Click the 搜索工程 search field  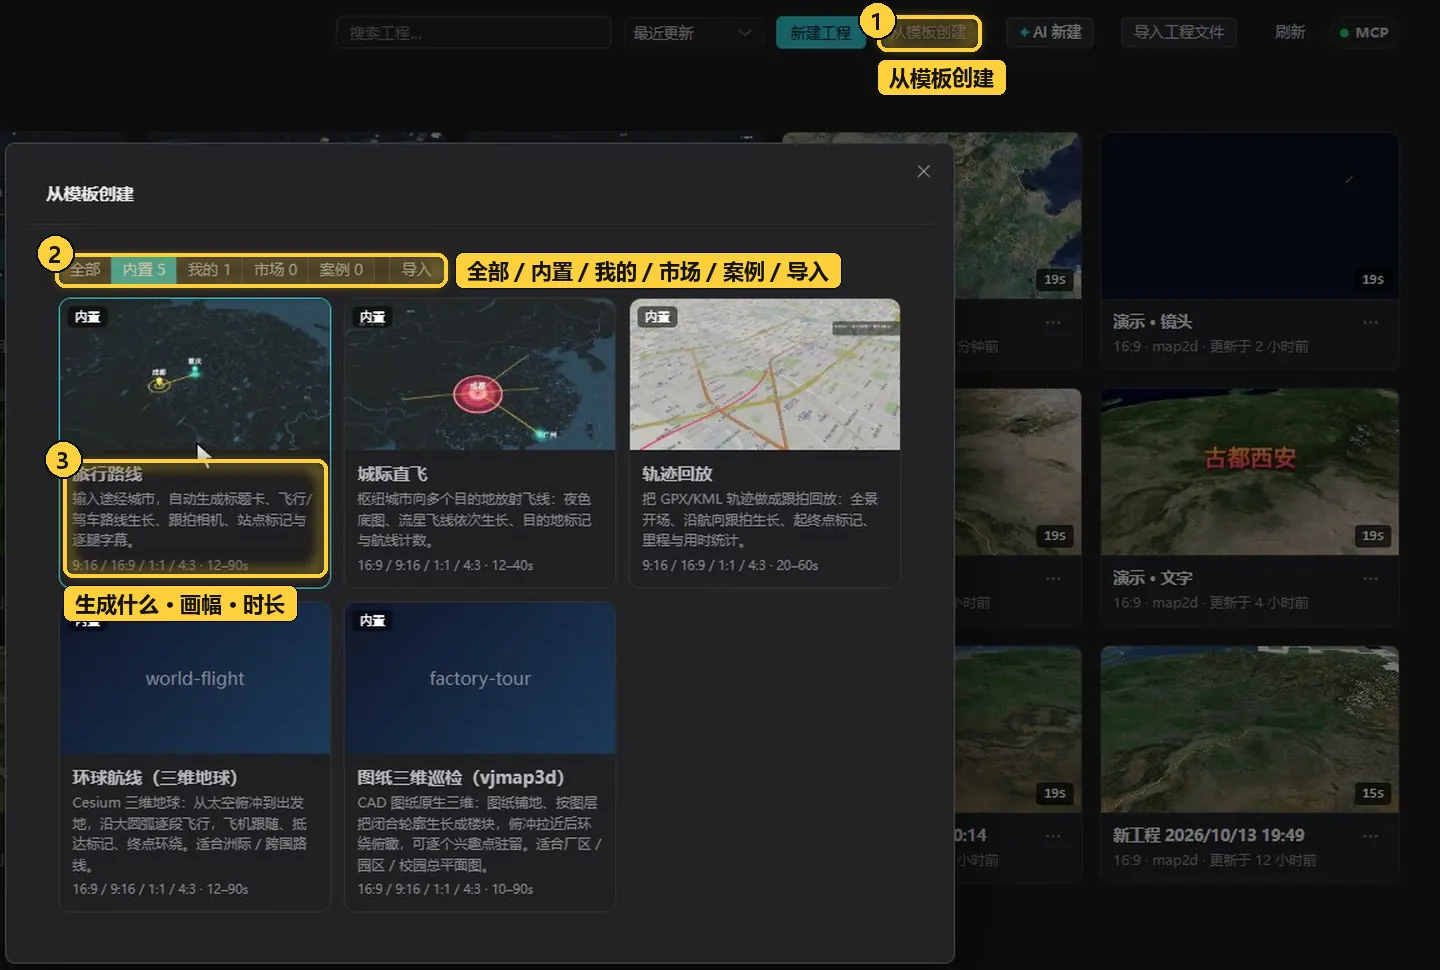pos(473,33)
